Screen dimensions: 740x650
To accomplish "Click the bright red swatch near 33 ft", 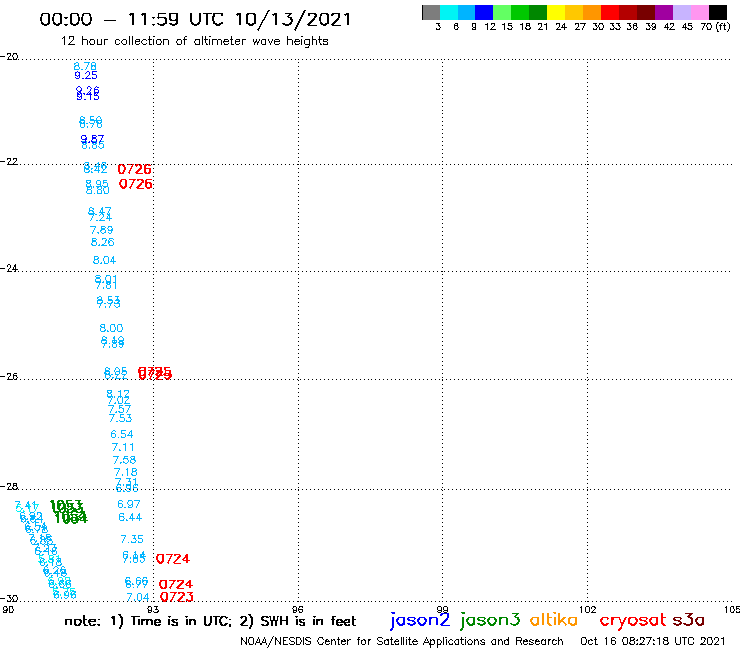I will pos(610,12).
